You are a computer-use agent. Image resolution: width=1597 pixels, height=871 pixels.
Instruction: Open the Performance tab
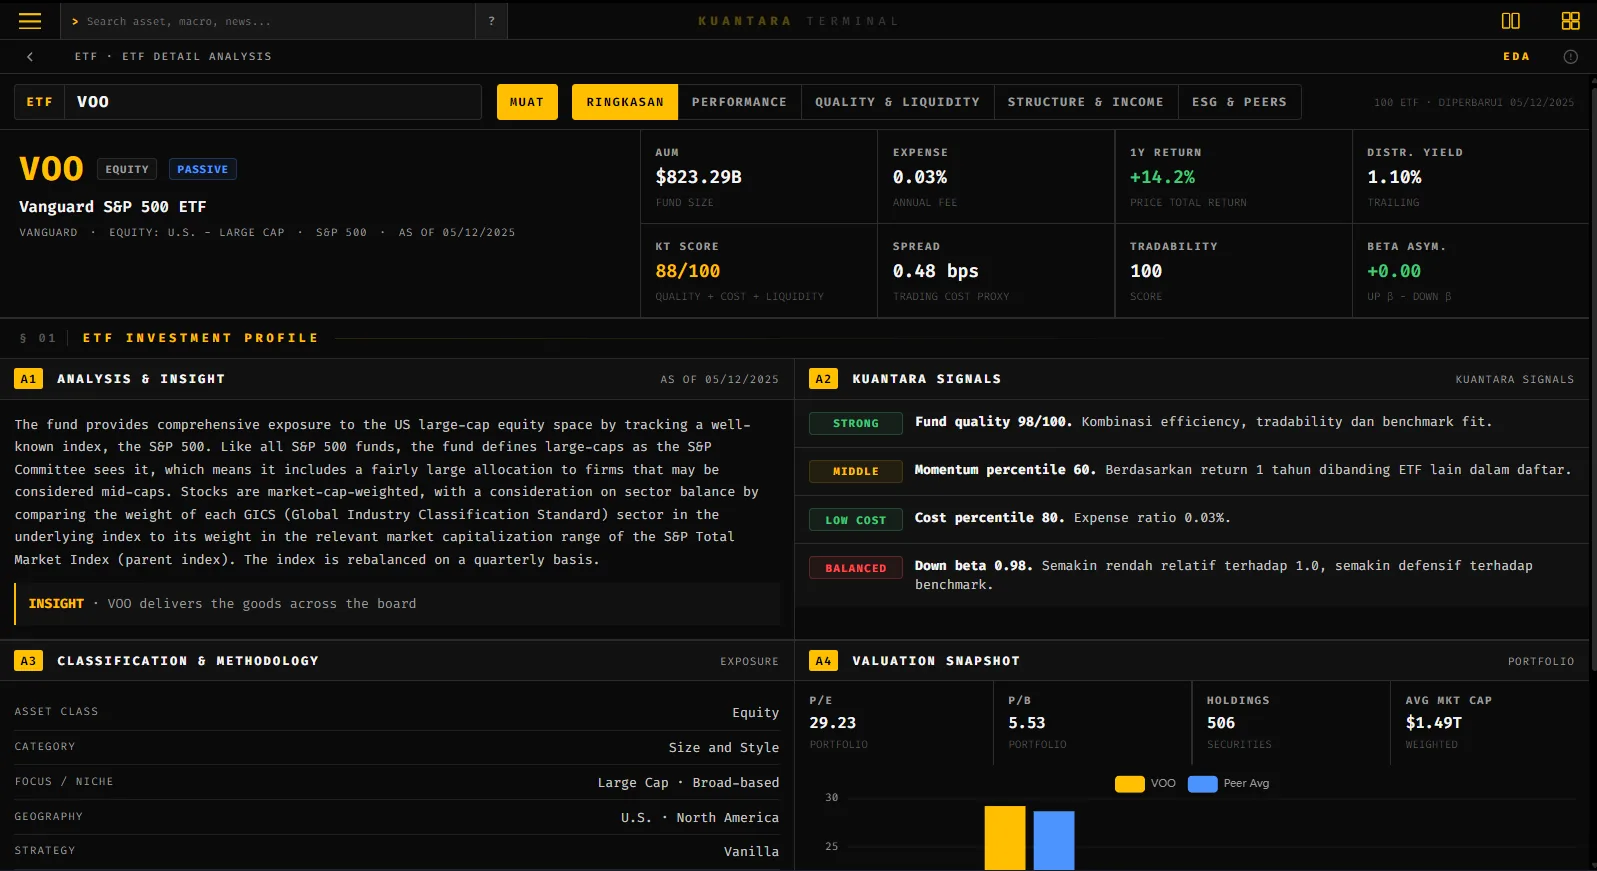[x=739, y=102]
